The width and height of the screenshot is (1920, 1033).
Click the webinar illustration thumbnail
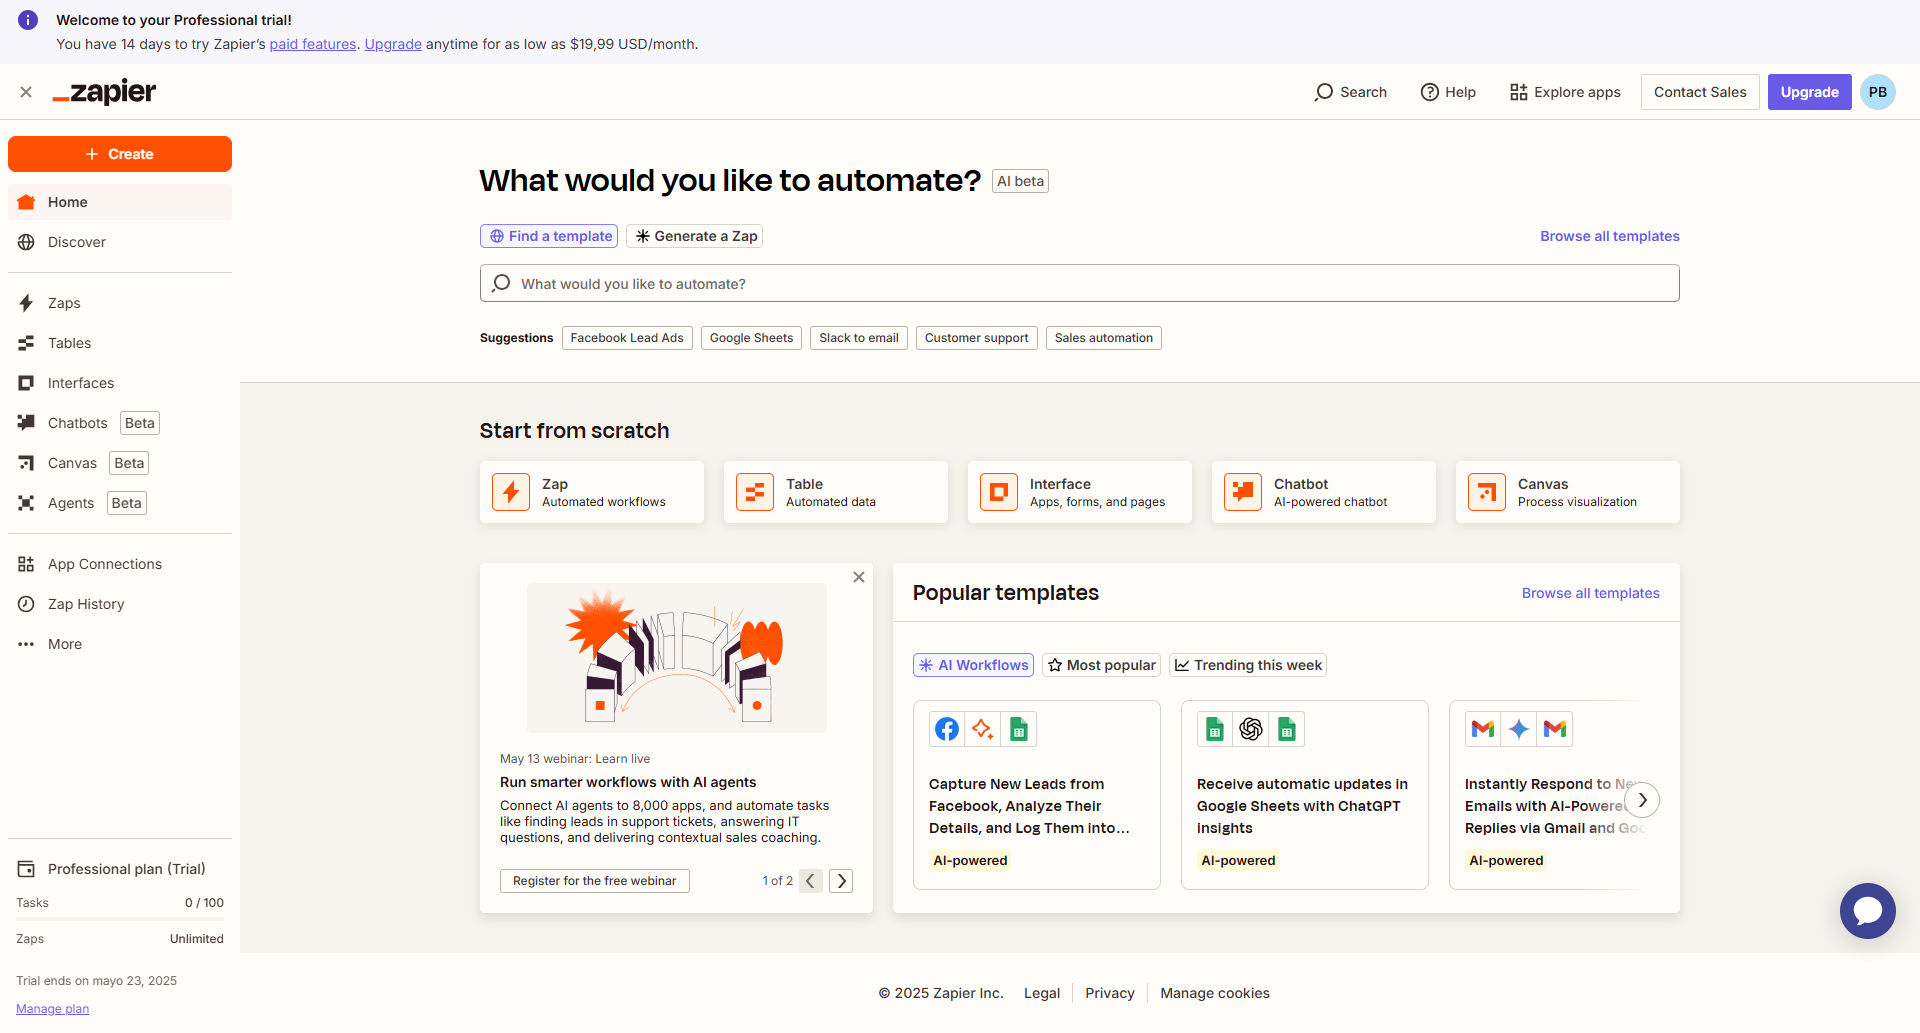[677, 658]
